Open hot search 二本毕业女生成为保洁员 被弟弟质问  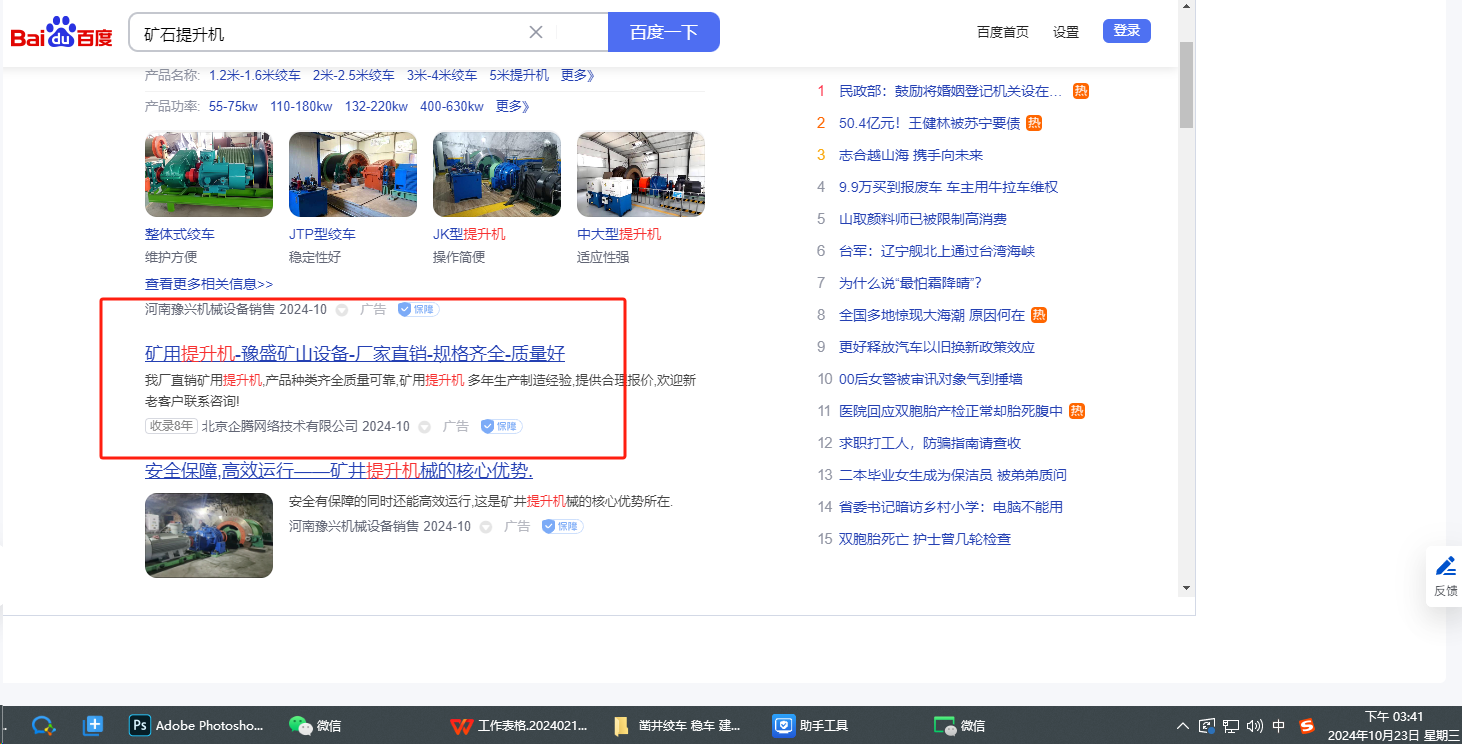[953, 475]
